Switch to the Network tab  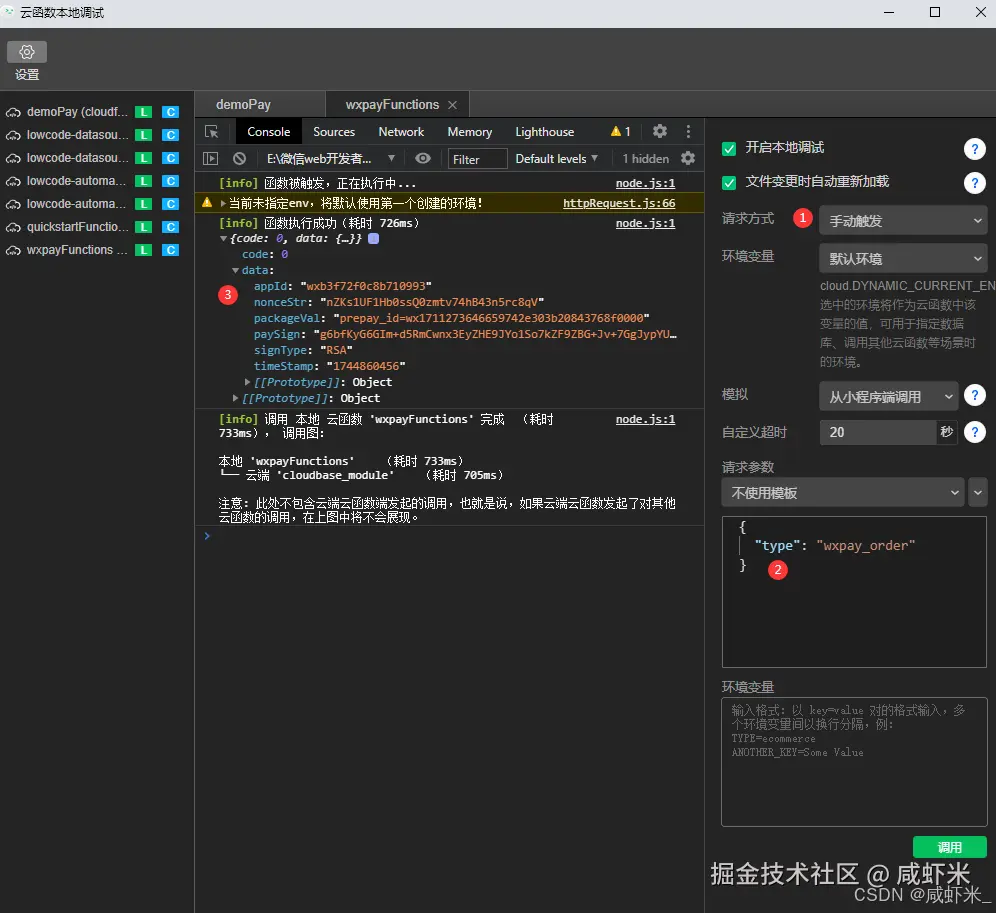pos(401,132)
